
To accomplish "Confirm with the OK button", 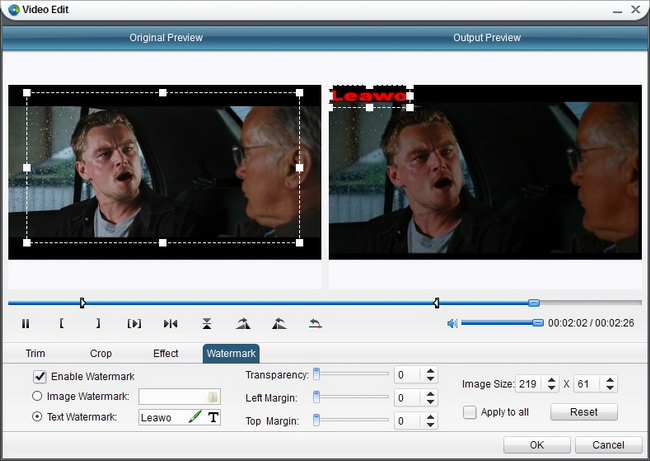I will coord(537,445).
